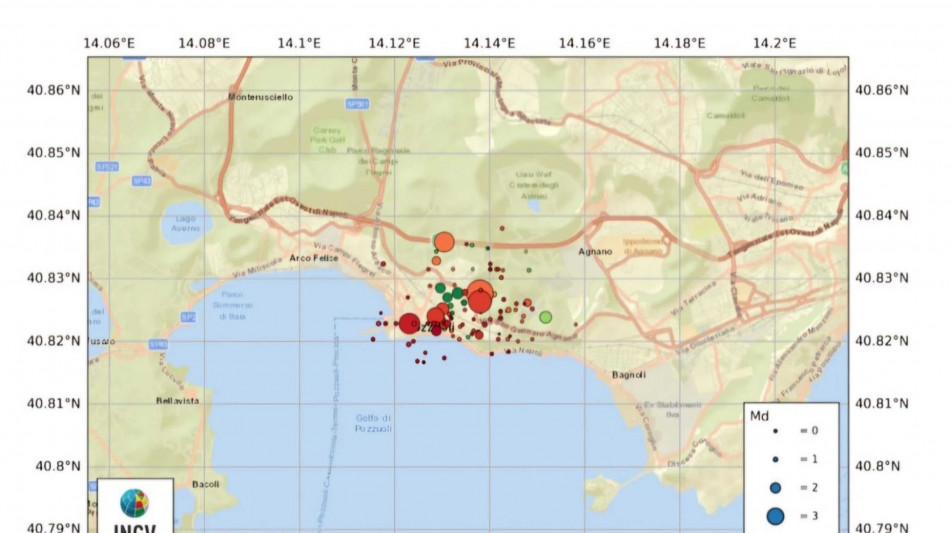Screen dimensions: 950x533
Task: Click the 14.06°E longitude label
Action: tap(109, 44)
